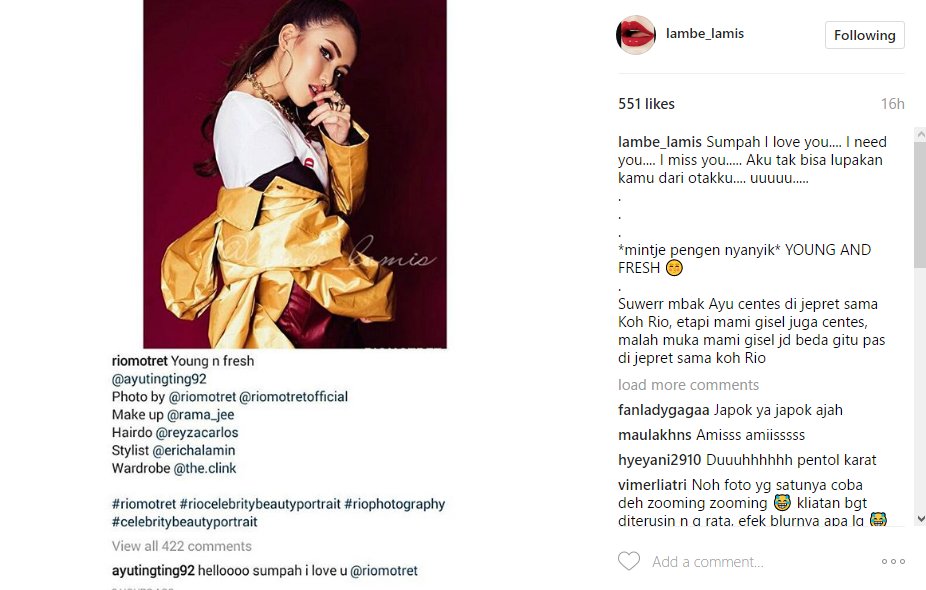Expand View all 422 comments

[182, 546]
